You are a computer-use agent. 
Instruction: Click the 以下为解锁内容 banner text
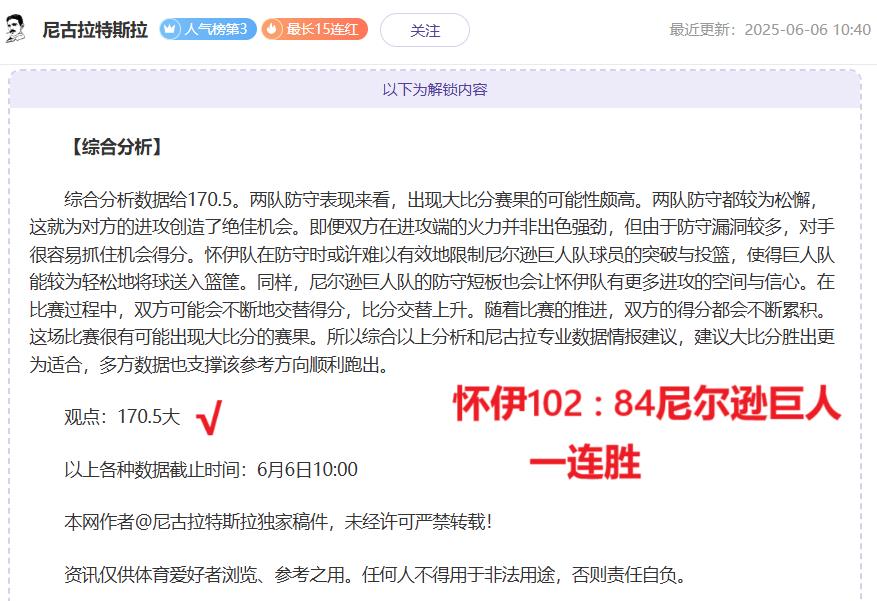tap(435, 89)
